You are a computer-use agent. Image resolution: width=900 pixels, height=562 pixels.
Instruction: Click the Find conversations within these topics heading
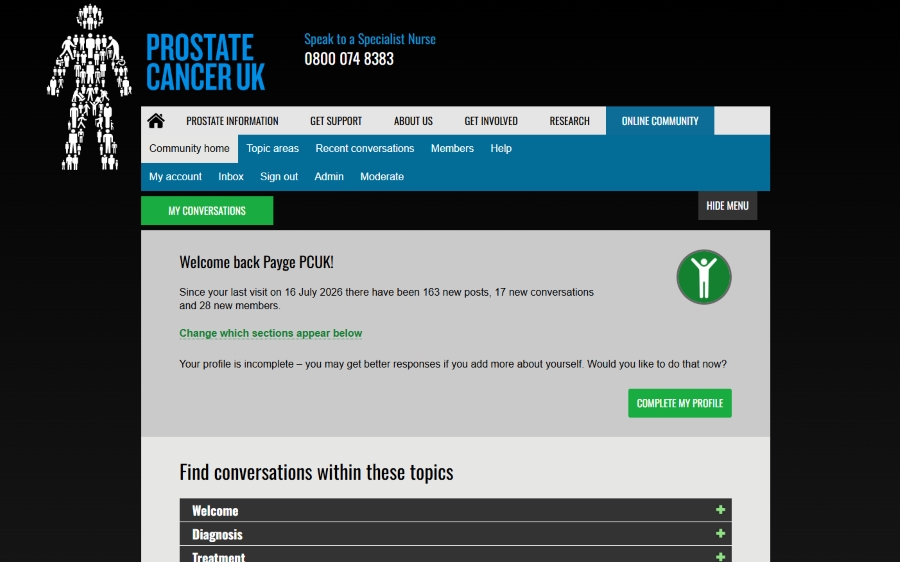(316, 472)
